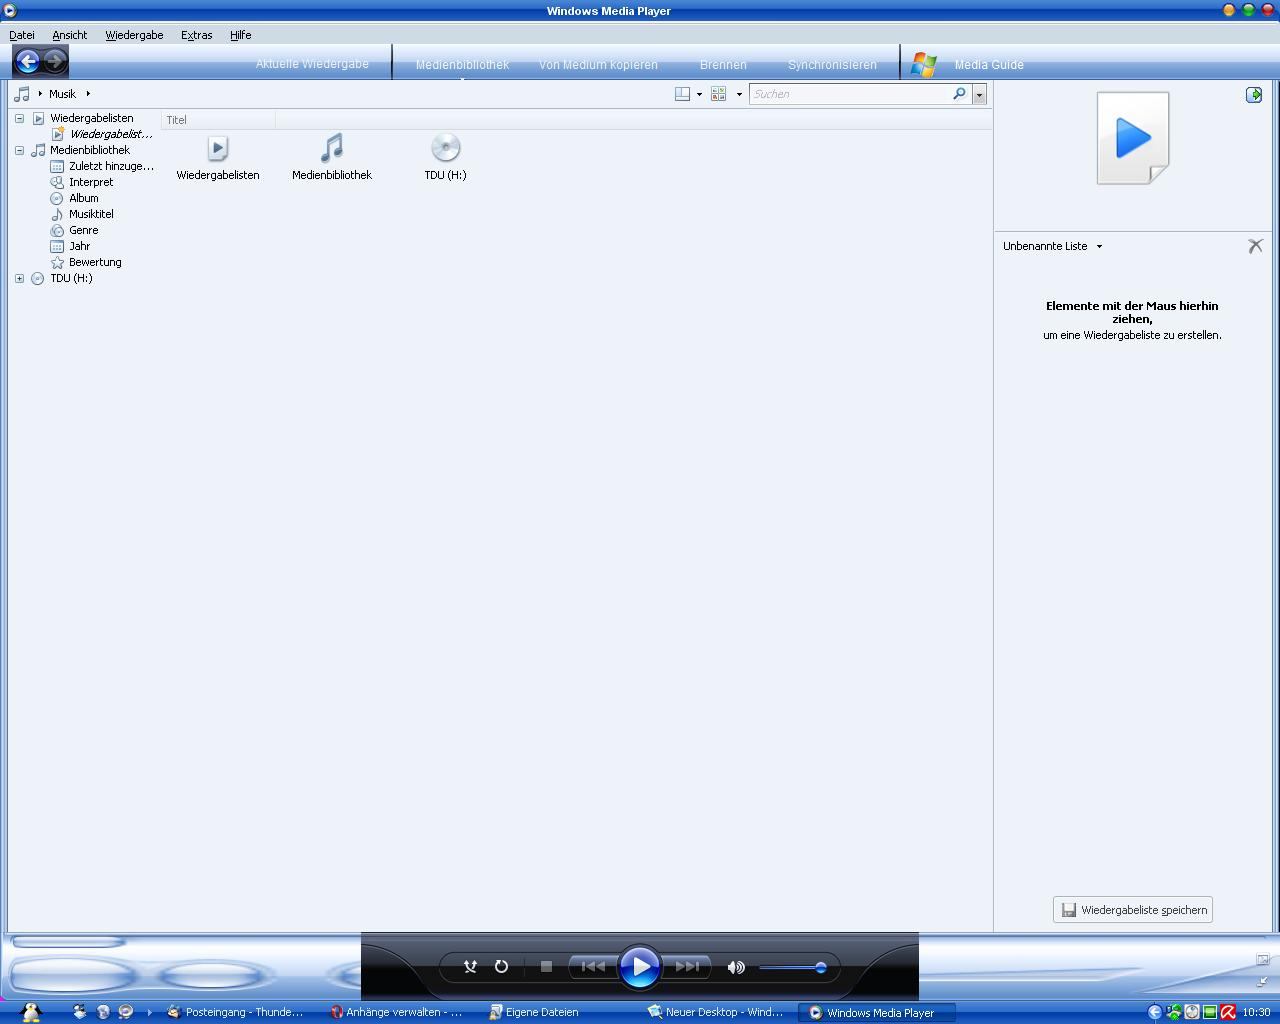Click the volume slider handle
The image size is (1280, 1024).
click(x=821, y=967)
